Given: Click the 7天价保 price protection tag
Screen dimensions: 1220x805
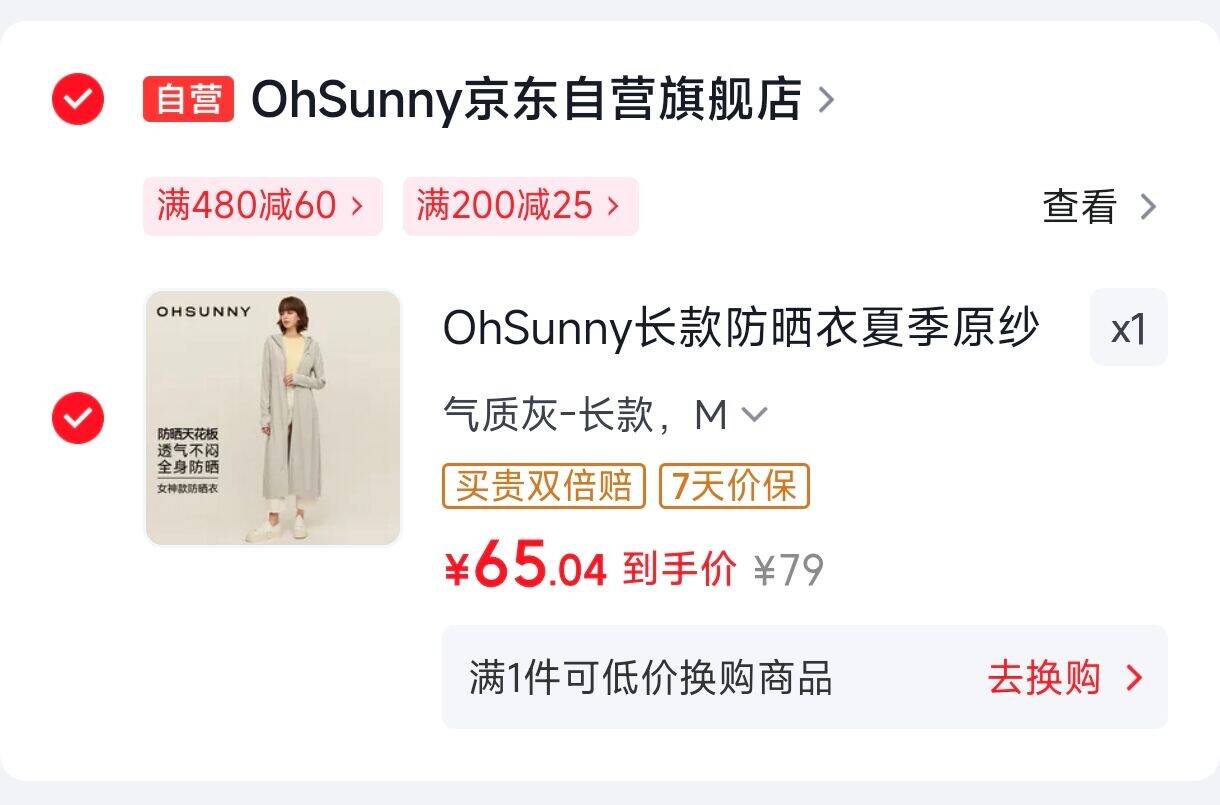Looking at the screenshot, I should [734, 486].
